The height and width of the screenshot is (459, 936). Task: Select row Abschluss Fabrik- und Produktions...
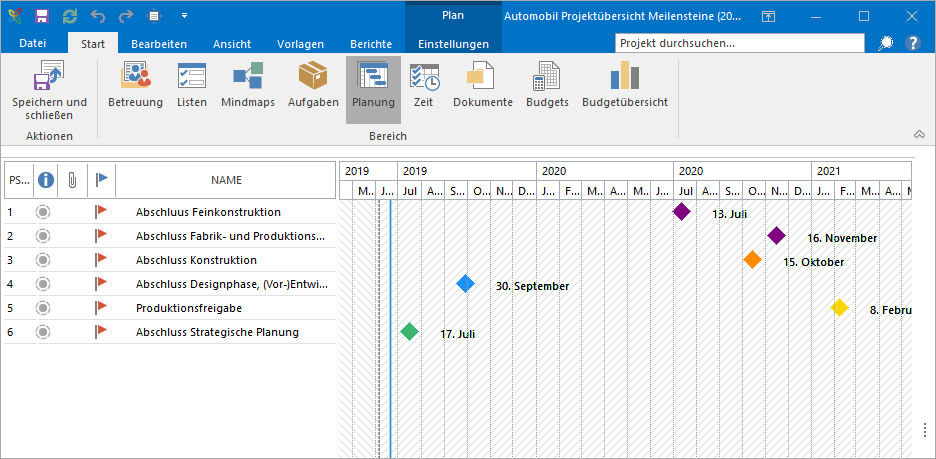click(x=170, y=236)
